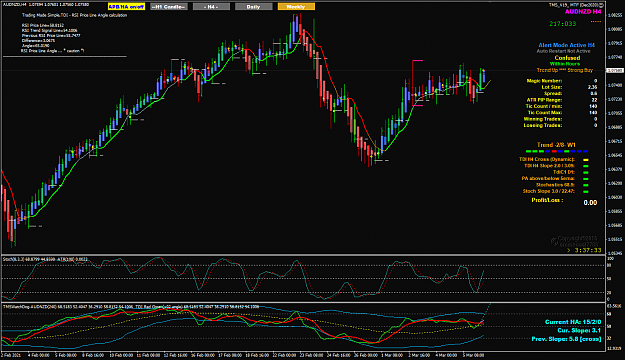Click the Profit/Loss 0.00 value

coord(590,203)
